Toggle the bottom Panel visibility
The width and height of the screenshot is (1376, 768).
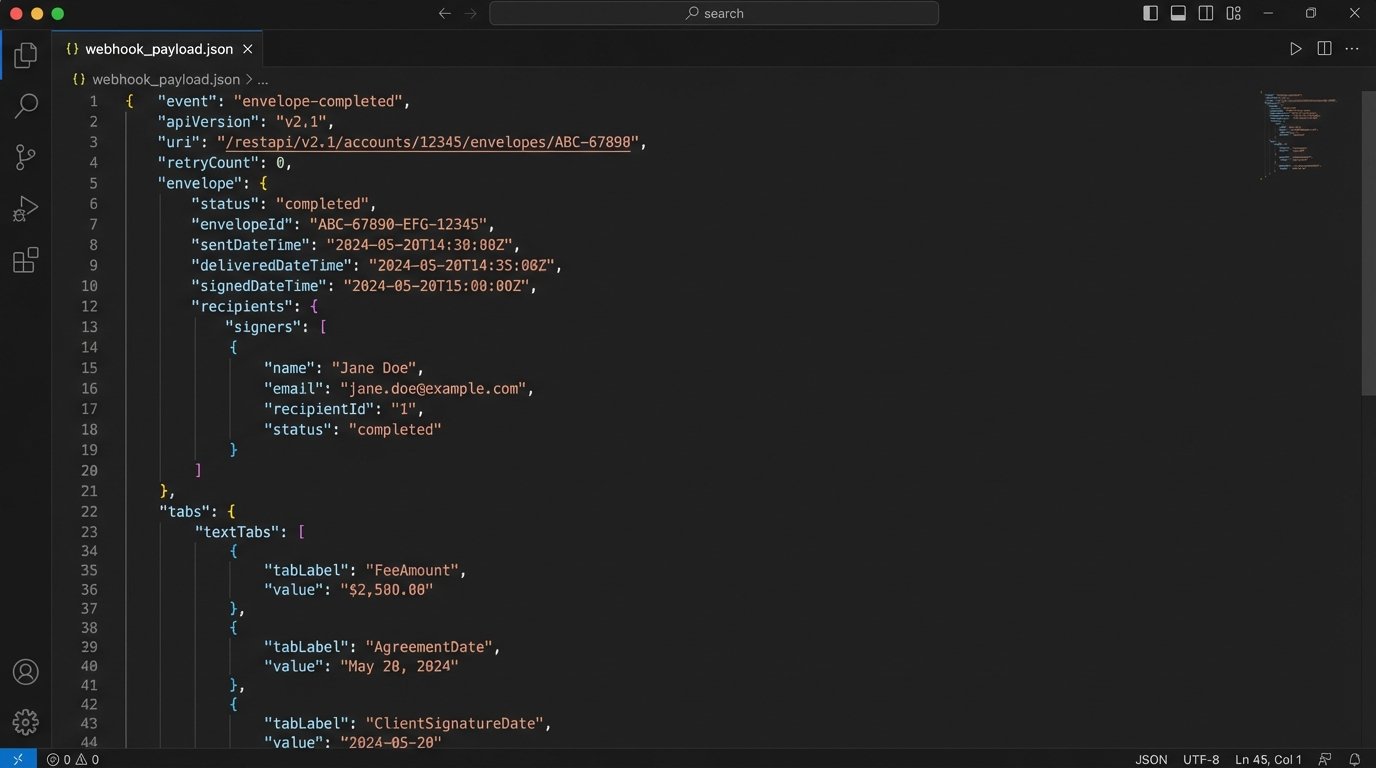pyautogui.click(x=1177, y=13)
